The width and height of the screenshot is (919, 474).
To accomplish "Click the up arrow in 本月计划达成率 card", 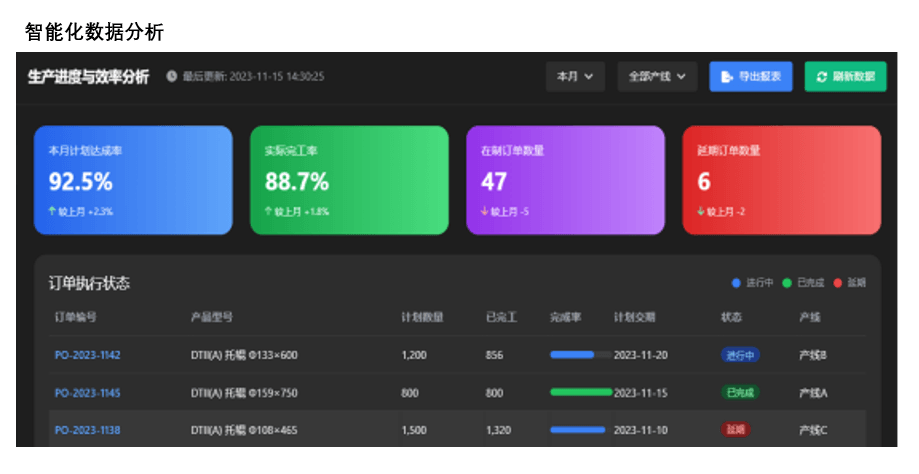I will [53, 212].
